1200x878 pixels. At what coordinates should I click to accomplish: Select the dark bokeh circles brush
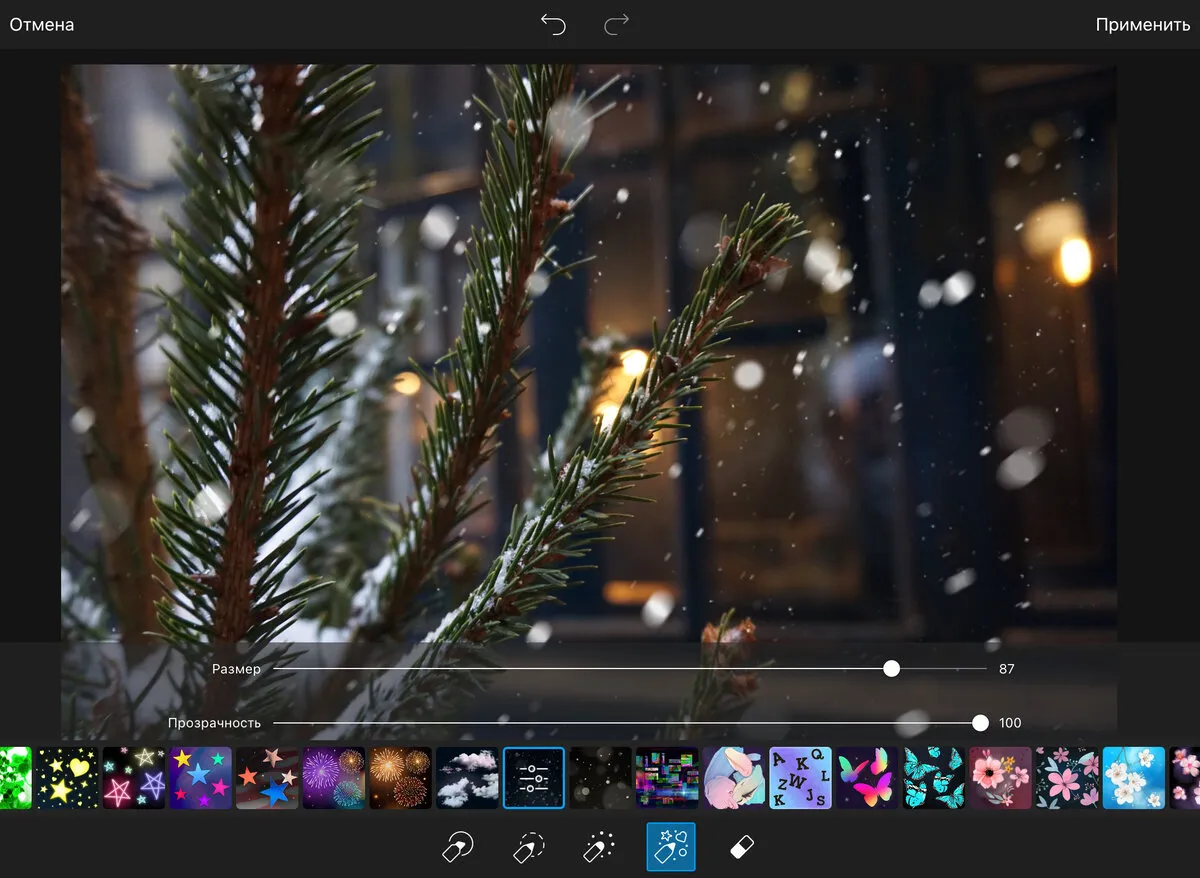pyautogui.click(x=601, y=778)
